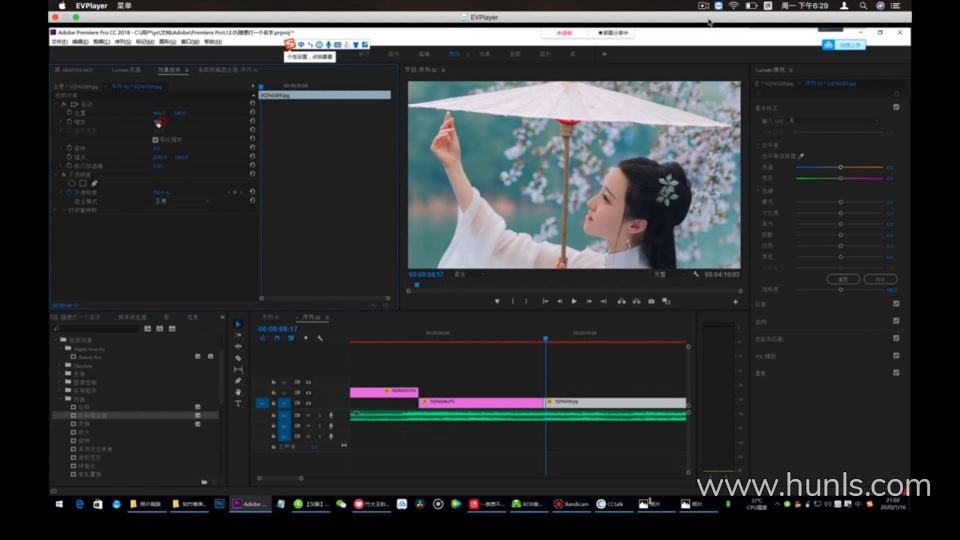Choose the Type (T) tool
Screen dimensions: 960x540
tap(238, 404)
